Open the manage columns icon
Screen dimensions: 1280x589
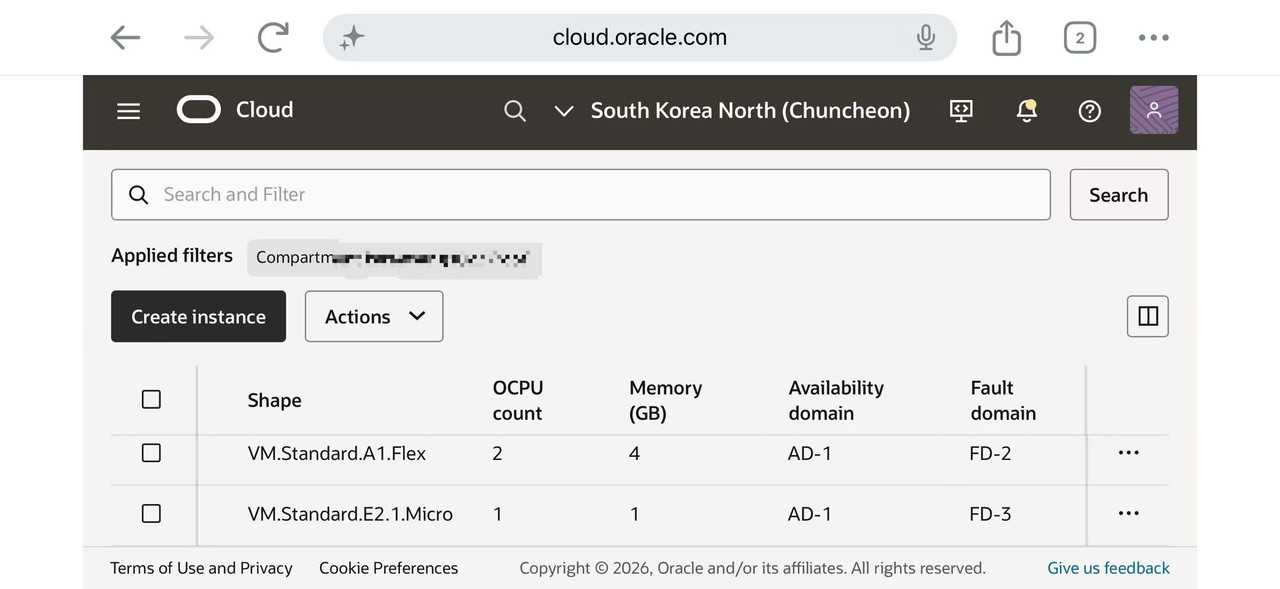tap(1148, 316)
